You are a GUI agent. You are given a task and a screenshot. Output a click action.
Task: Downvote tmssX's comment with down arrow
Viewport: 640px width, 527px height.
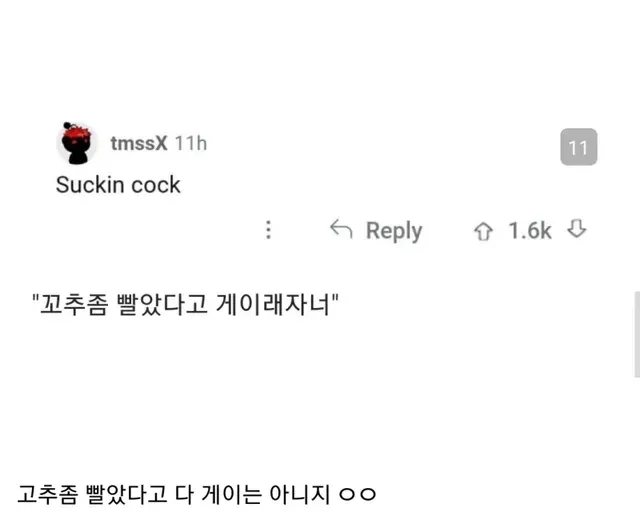(576, 231)
